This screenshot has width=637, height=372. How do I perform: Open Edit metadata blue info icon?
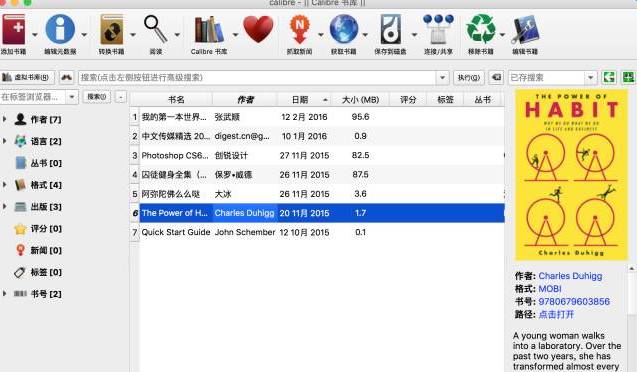click(x=60, y=29)
